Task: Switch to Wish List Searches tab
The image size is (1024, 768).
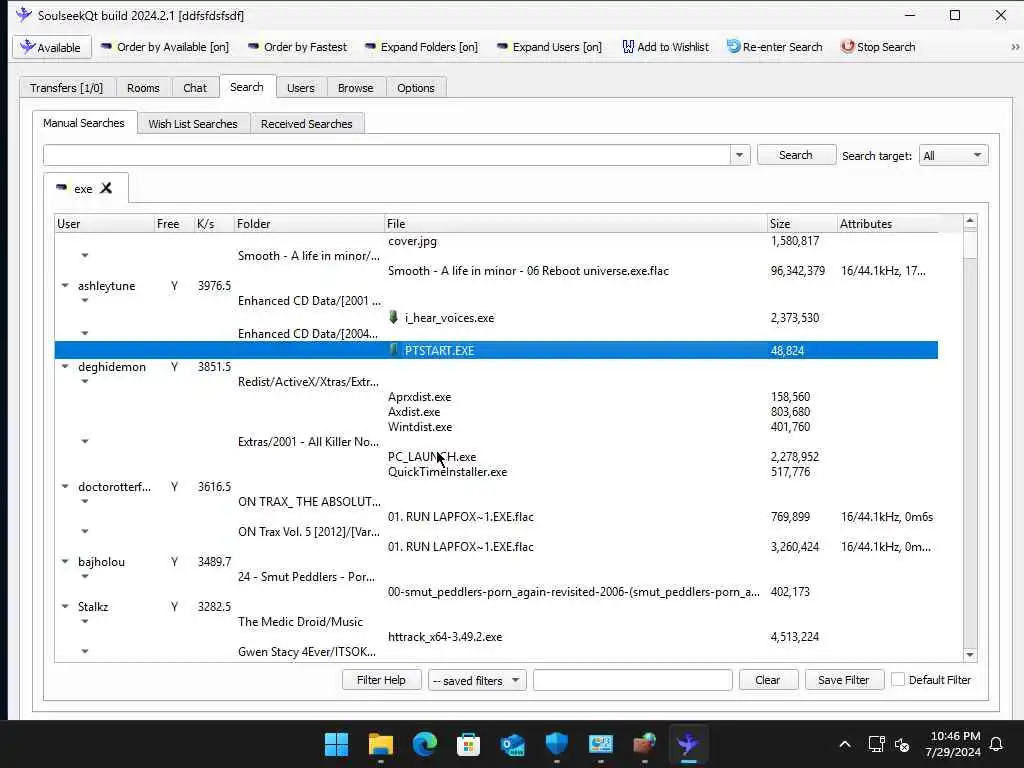Action: coord(193,123)
